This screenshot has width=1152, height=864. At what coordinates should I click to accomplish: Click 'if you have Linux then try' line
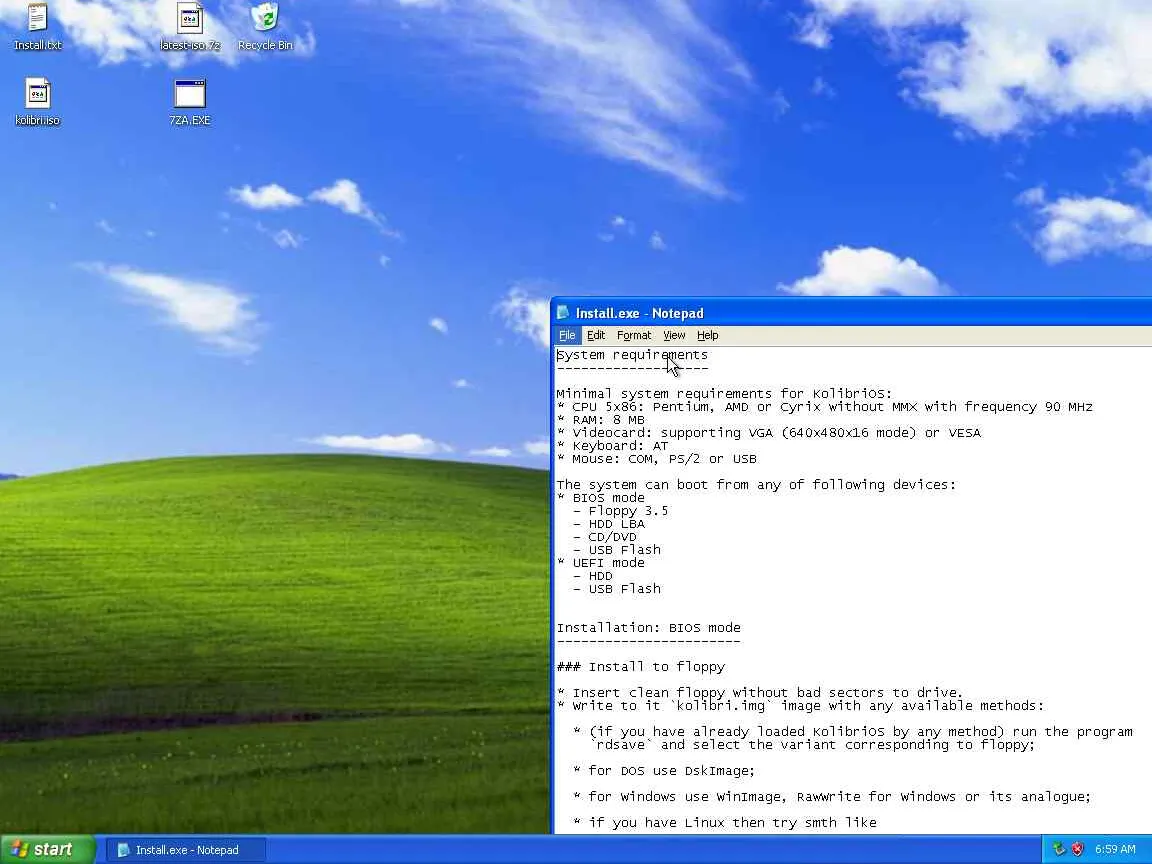(x=724, y=823)
